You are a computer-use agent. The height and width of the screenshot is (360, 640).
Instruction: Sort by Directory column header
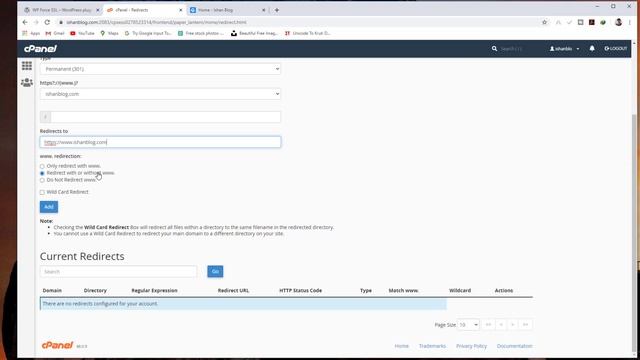click(x=95, y=290)
